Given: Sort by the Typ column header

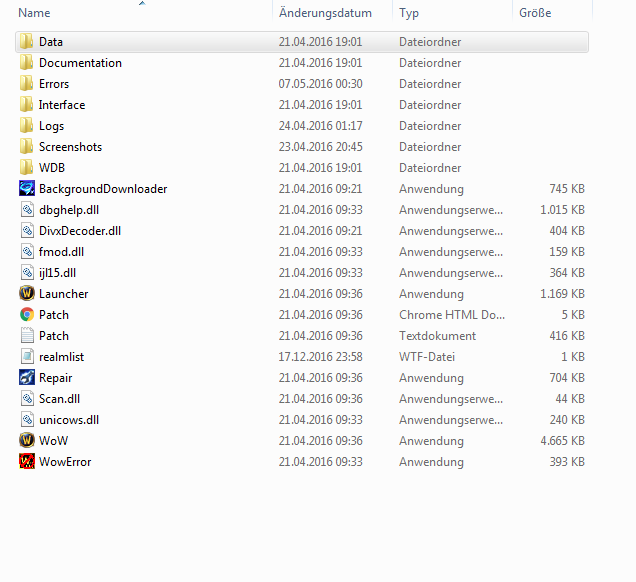Looking at the screenshot, I should coord(409,13).
